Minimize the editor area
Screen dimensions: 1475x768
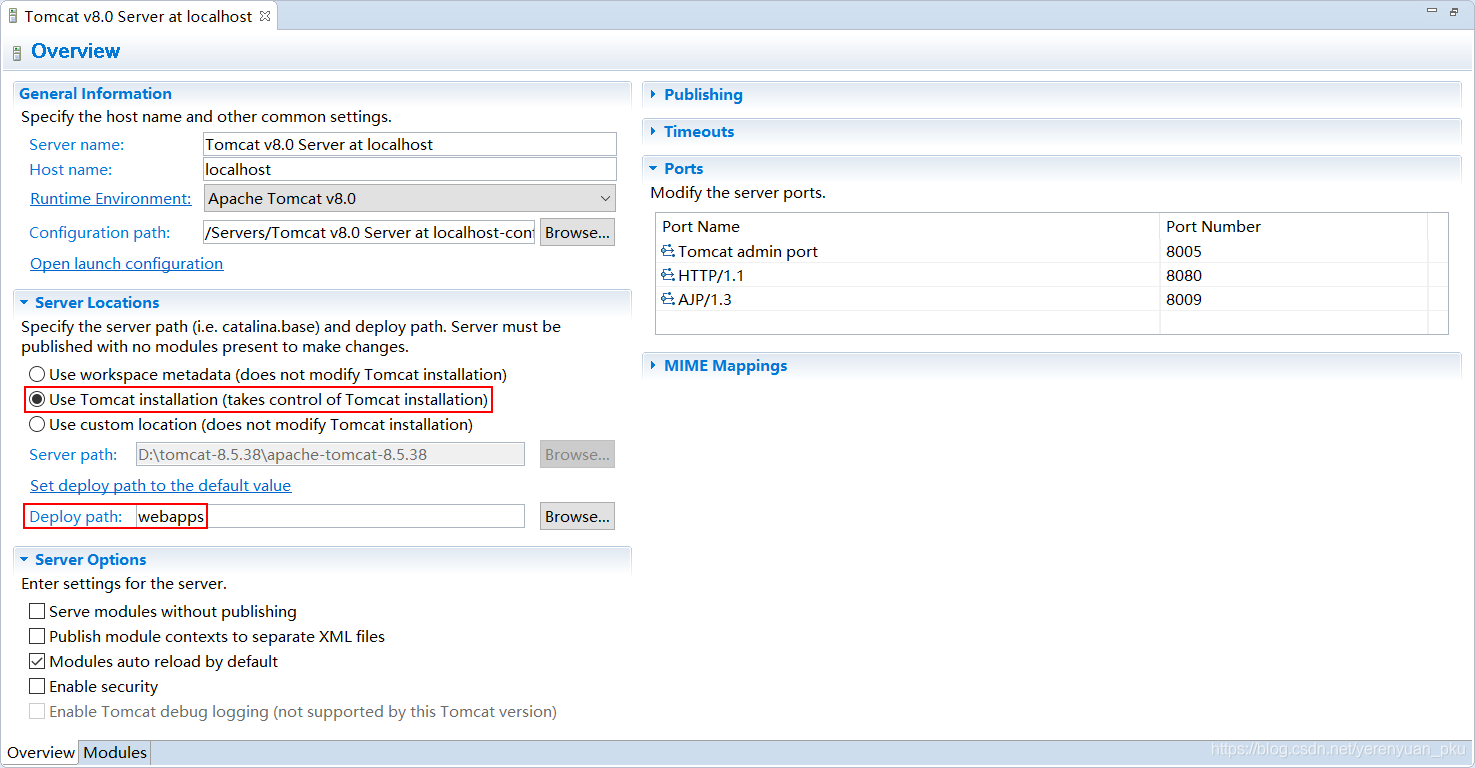click(x=1431, y=12)
